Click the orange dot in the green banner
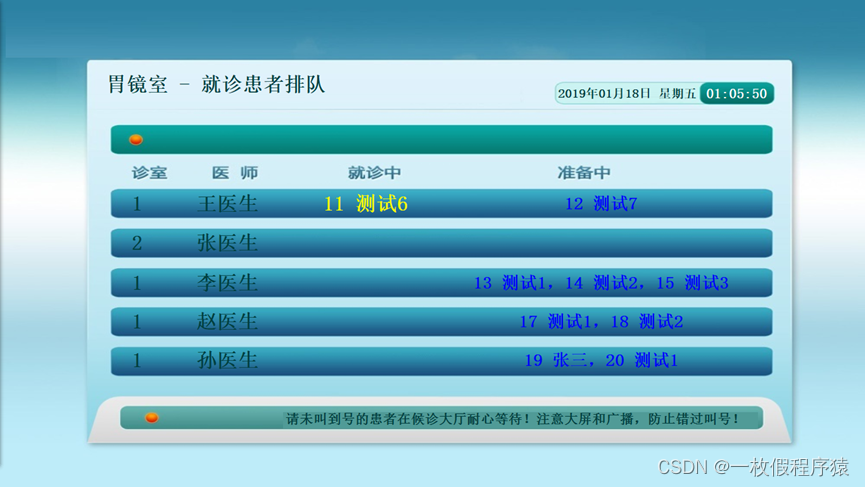This screenshot has width=865, height=487. click(136, 140)
